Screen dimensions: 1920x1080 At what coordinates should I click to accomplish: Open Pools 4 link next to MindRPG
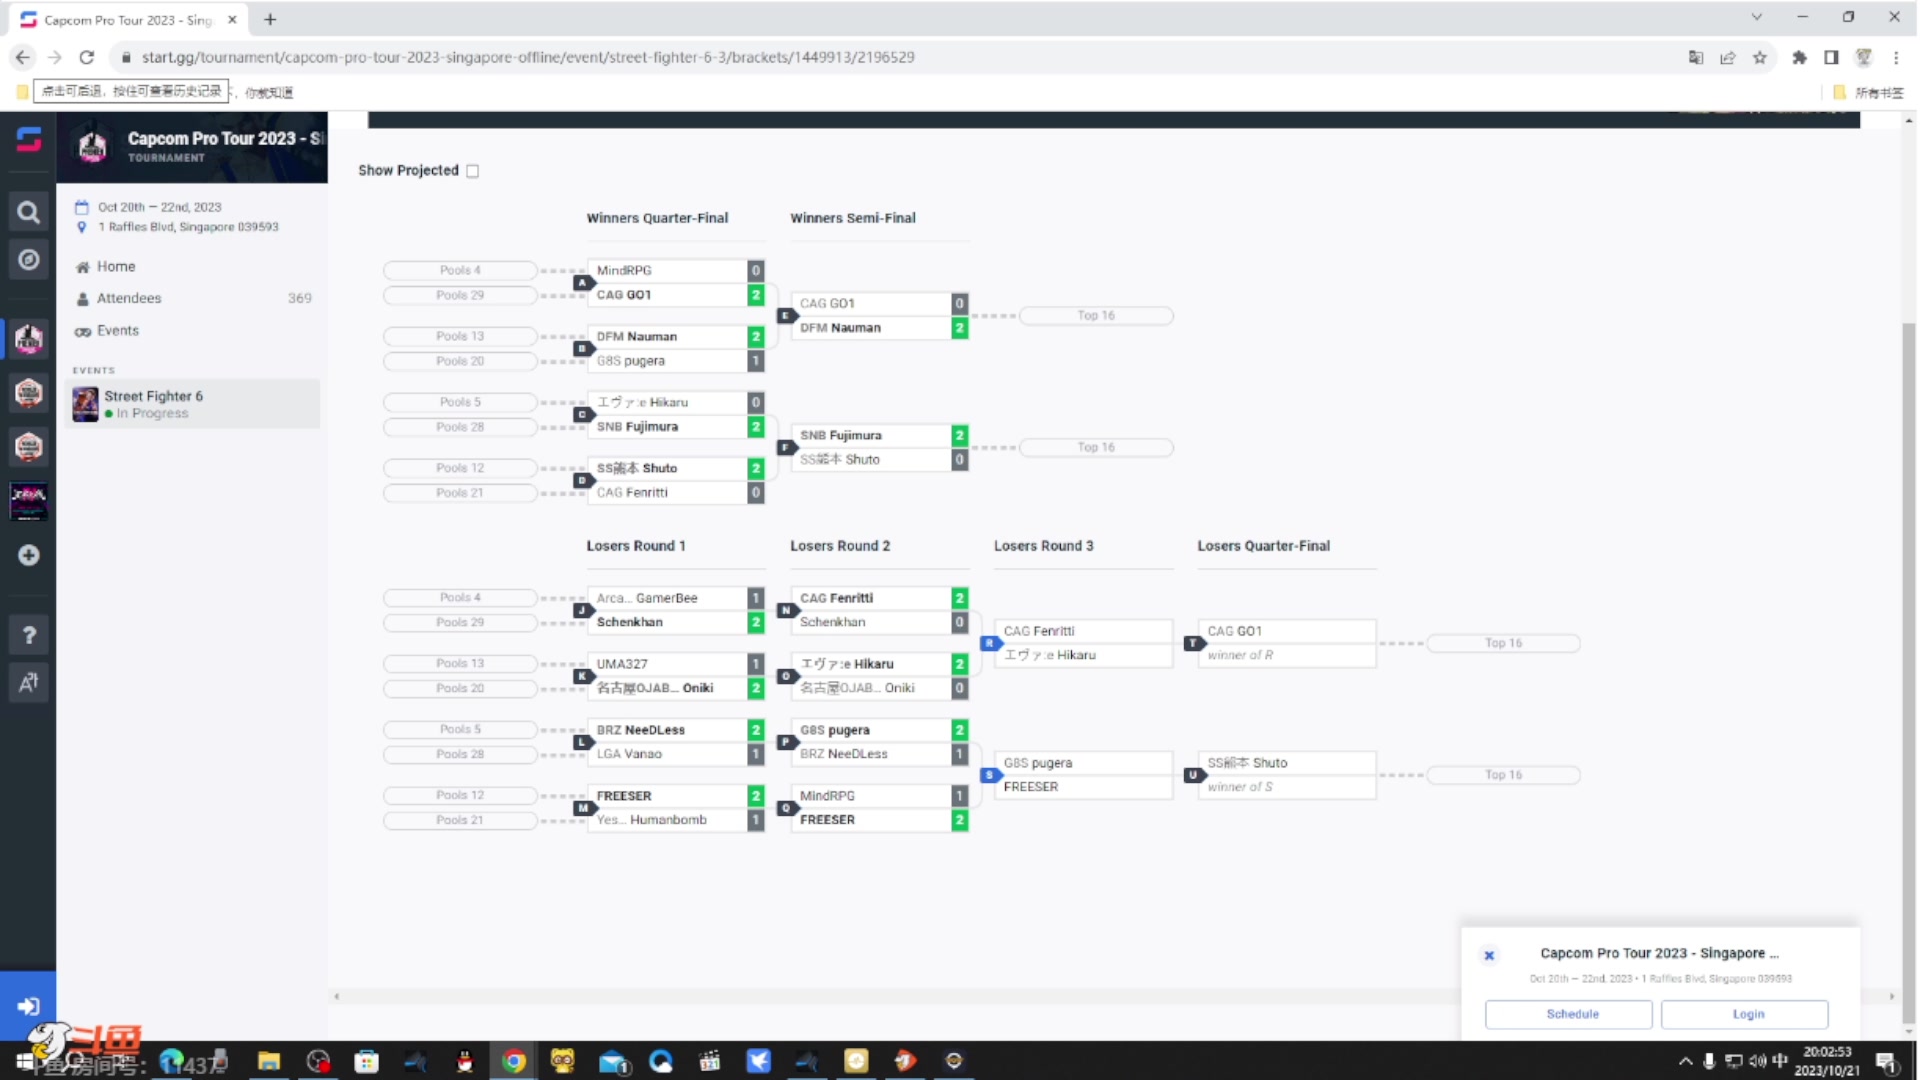pyautogui.click(x=460, y=271)
